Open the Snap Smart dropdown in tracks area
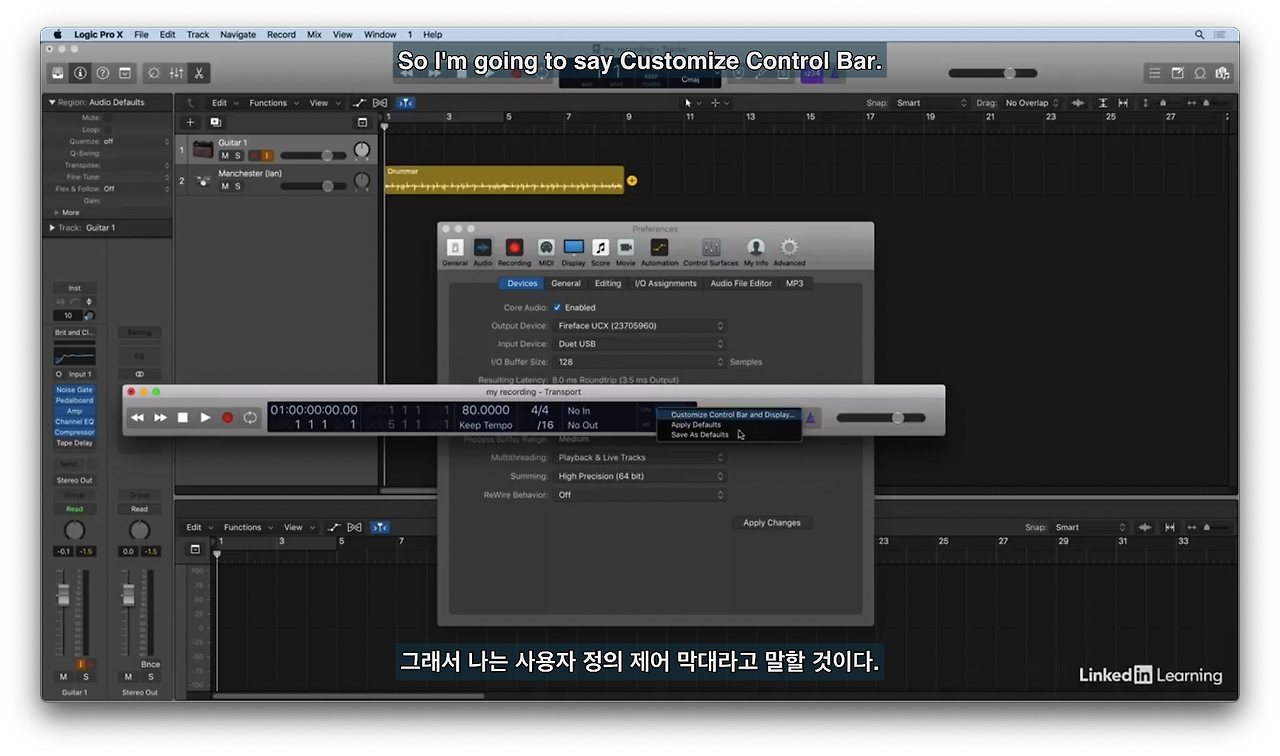1280x756 pixels. coord(931,103)
